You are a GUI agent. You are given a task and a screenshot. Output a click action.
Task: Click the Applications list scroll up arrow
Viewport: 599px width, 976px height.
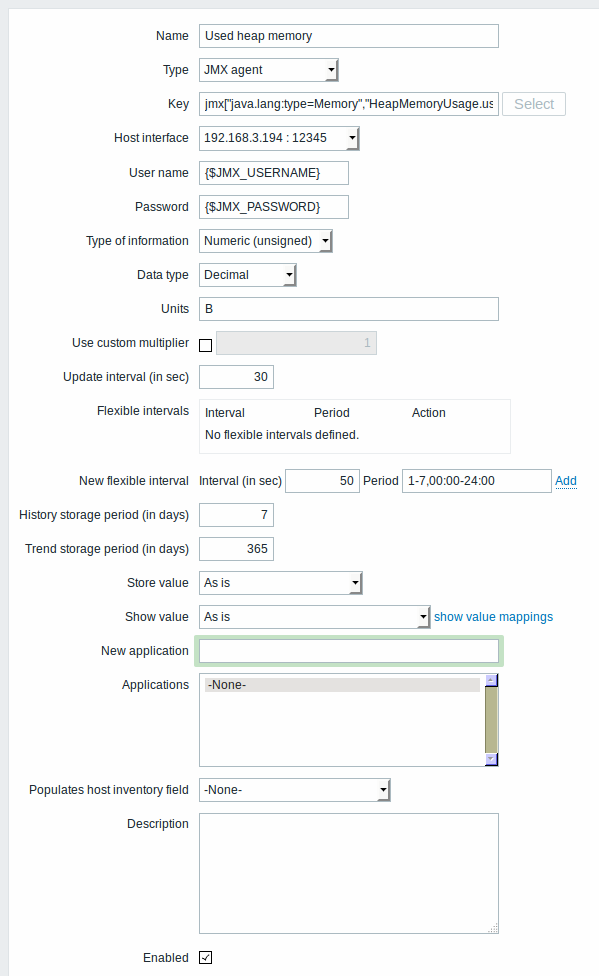(491, 680)
